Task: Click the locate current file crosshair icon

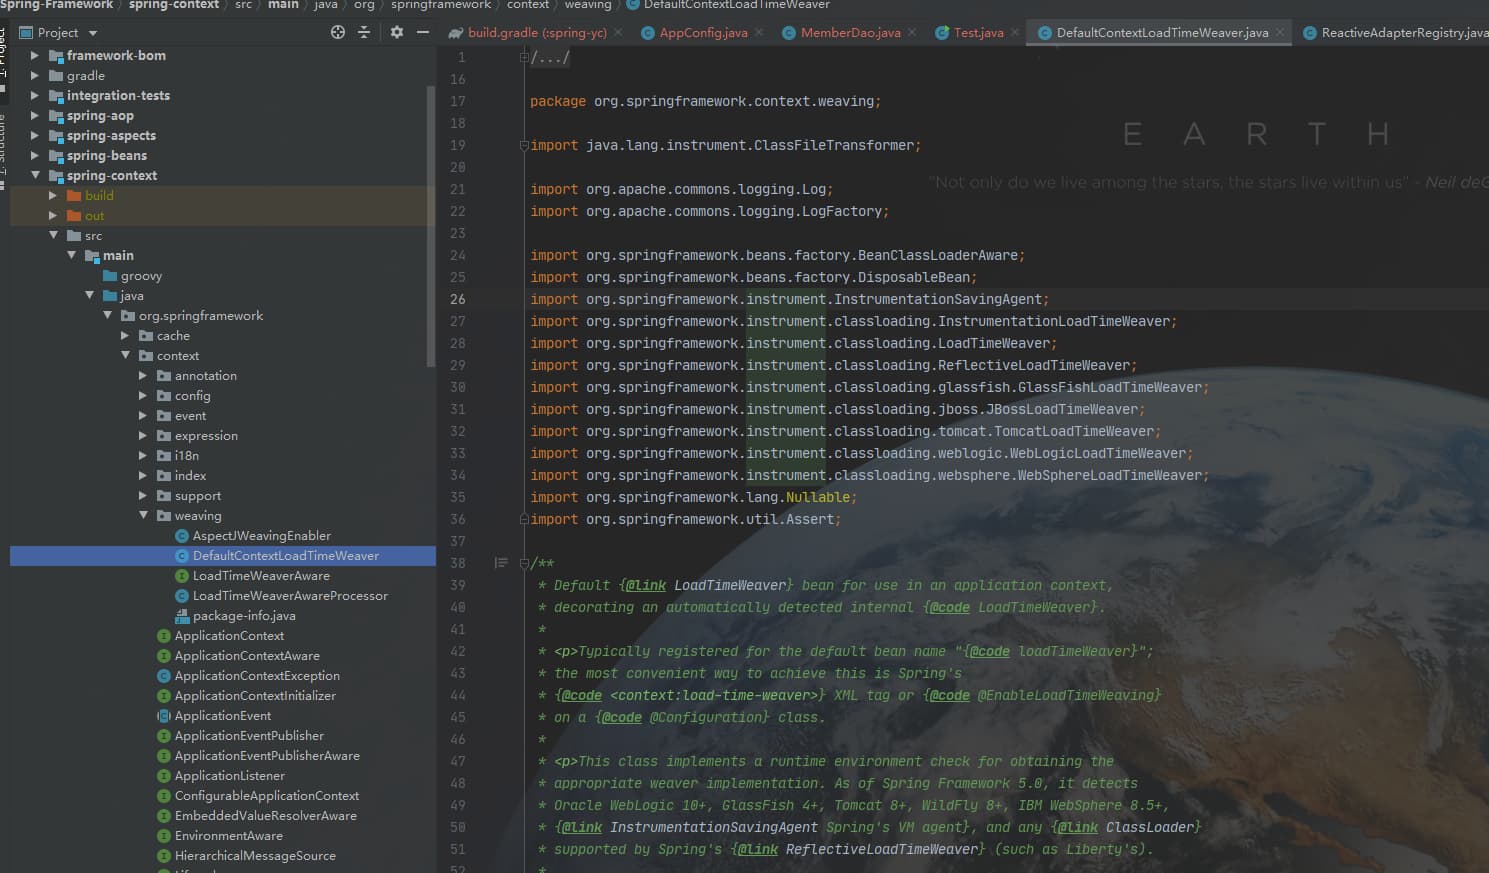Action: [x=338, y=32]
